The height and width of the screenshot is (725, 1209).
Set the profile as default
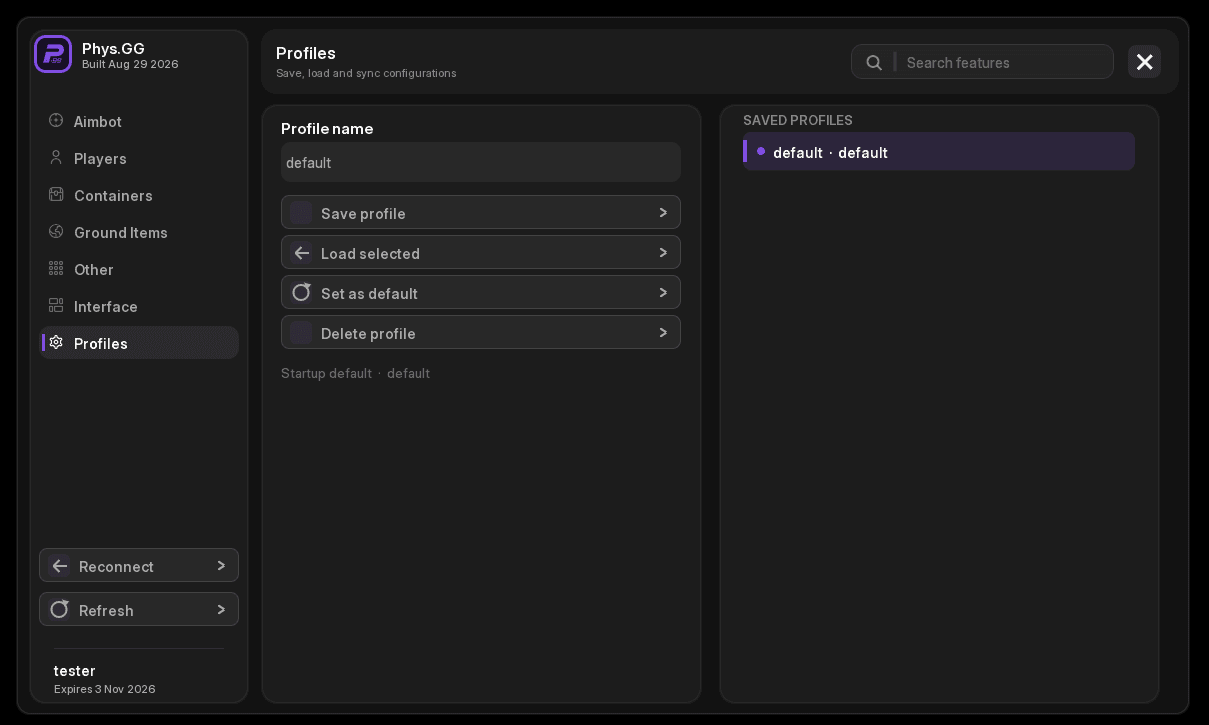pos(481,292)
